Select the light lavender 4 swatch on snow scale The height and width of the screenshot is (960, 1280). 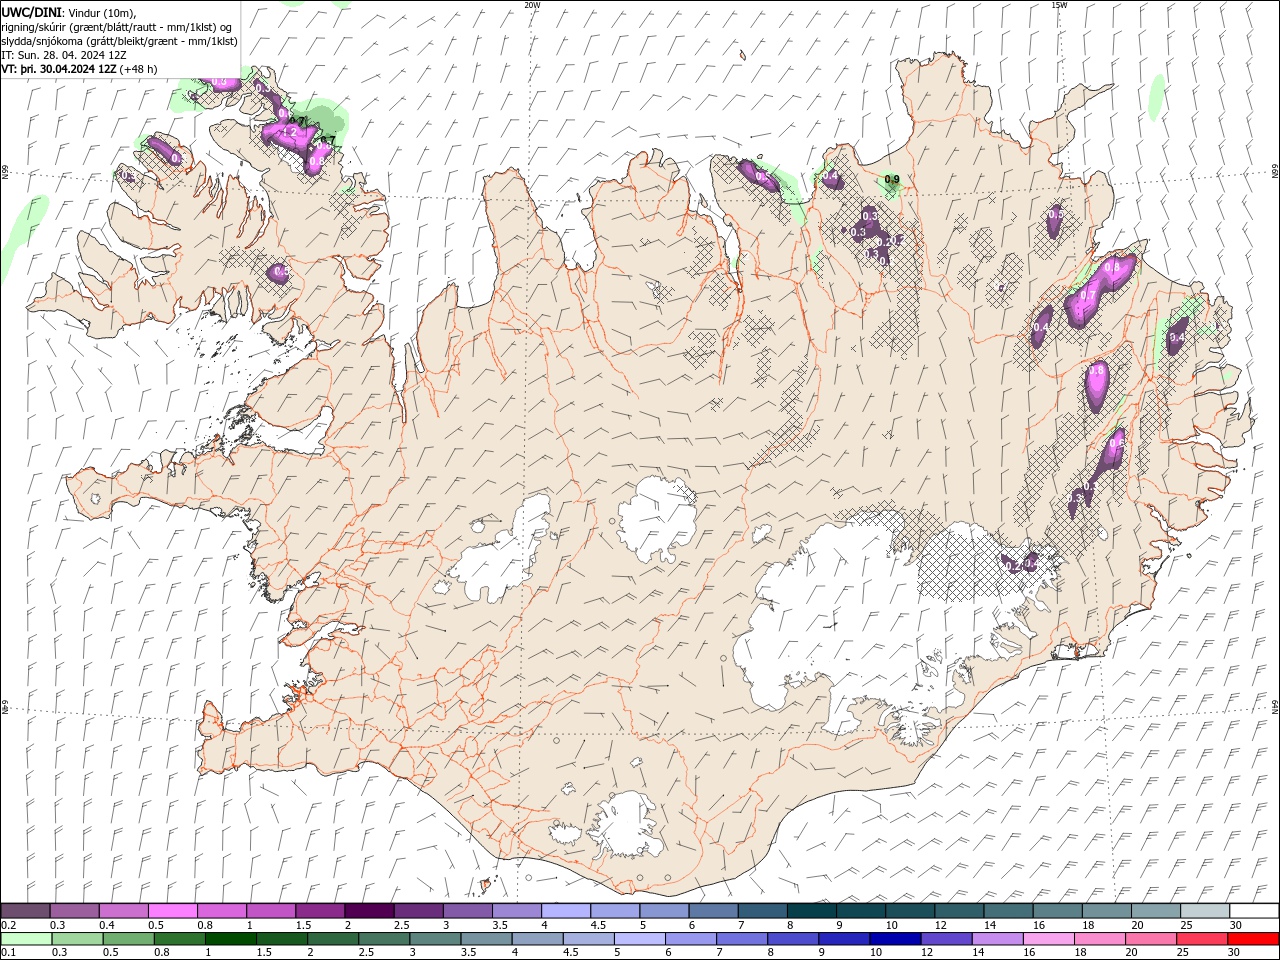[565, 911]
